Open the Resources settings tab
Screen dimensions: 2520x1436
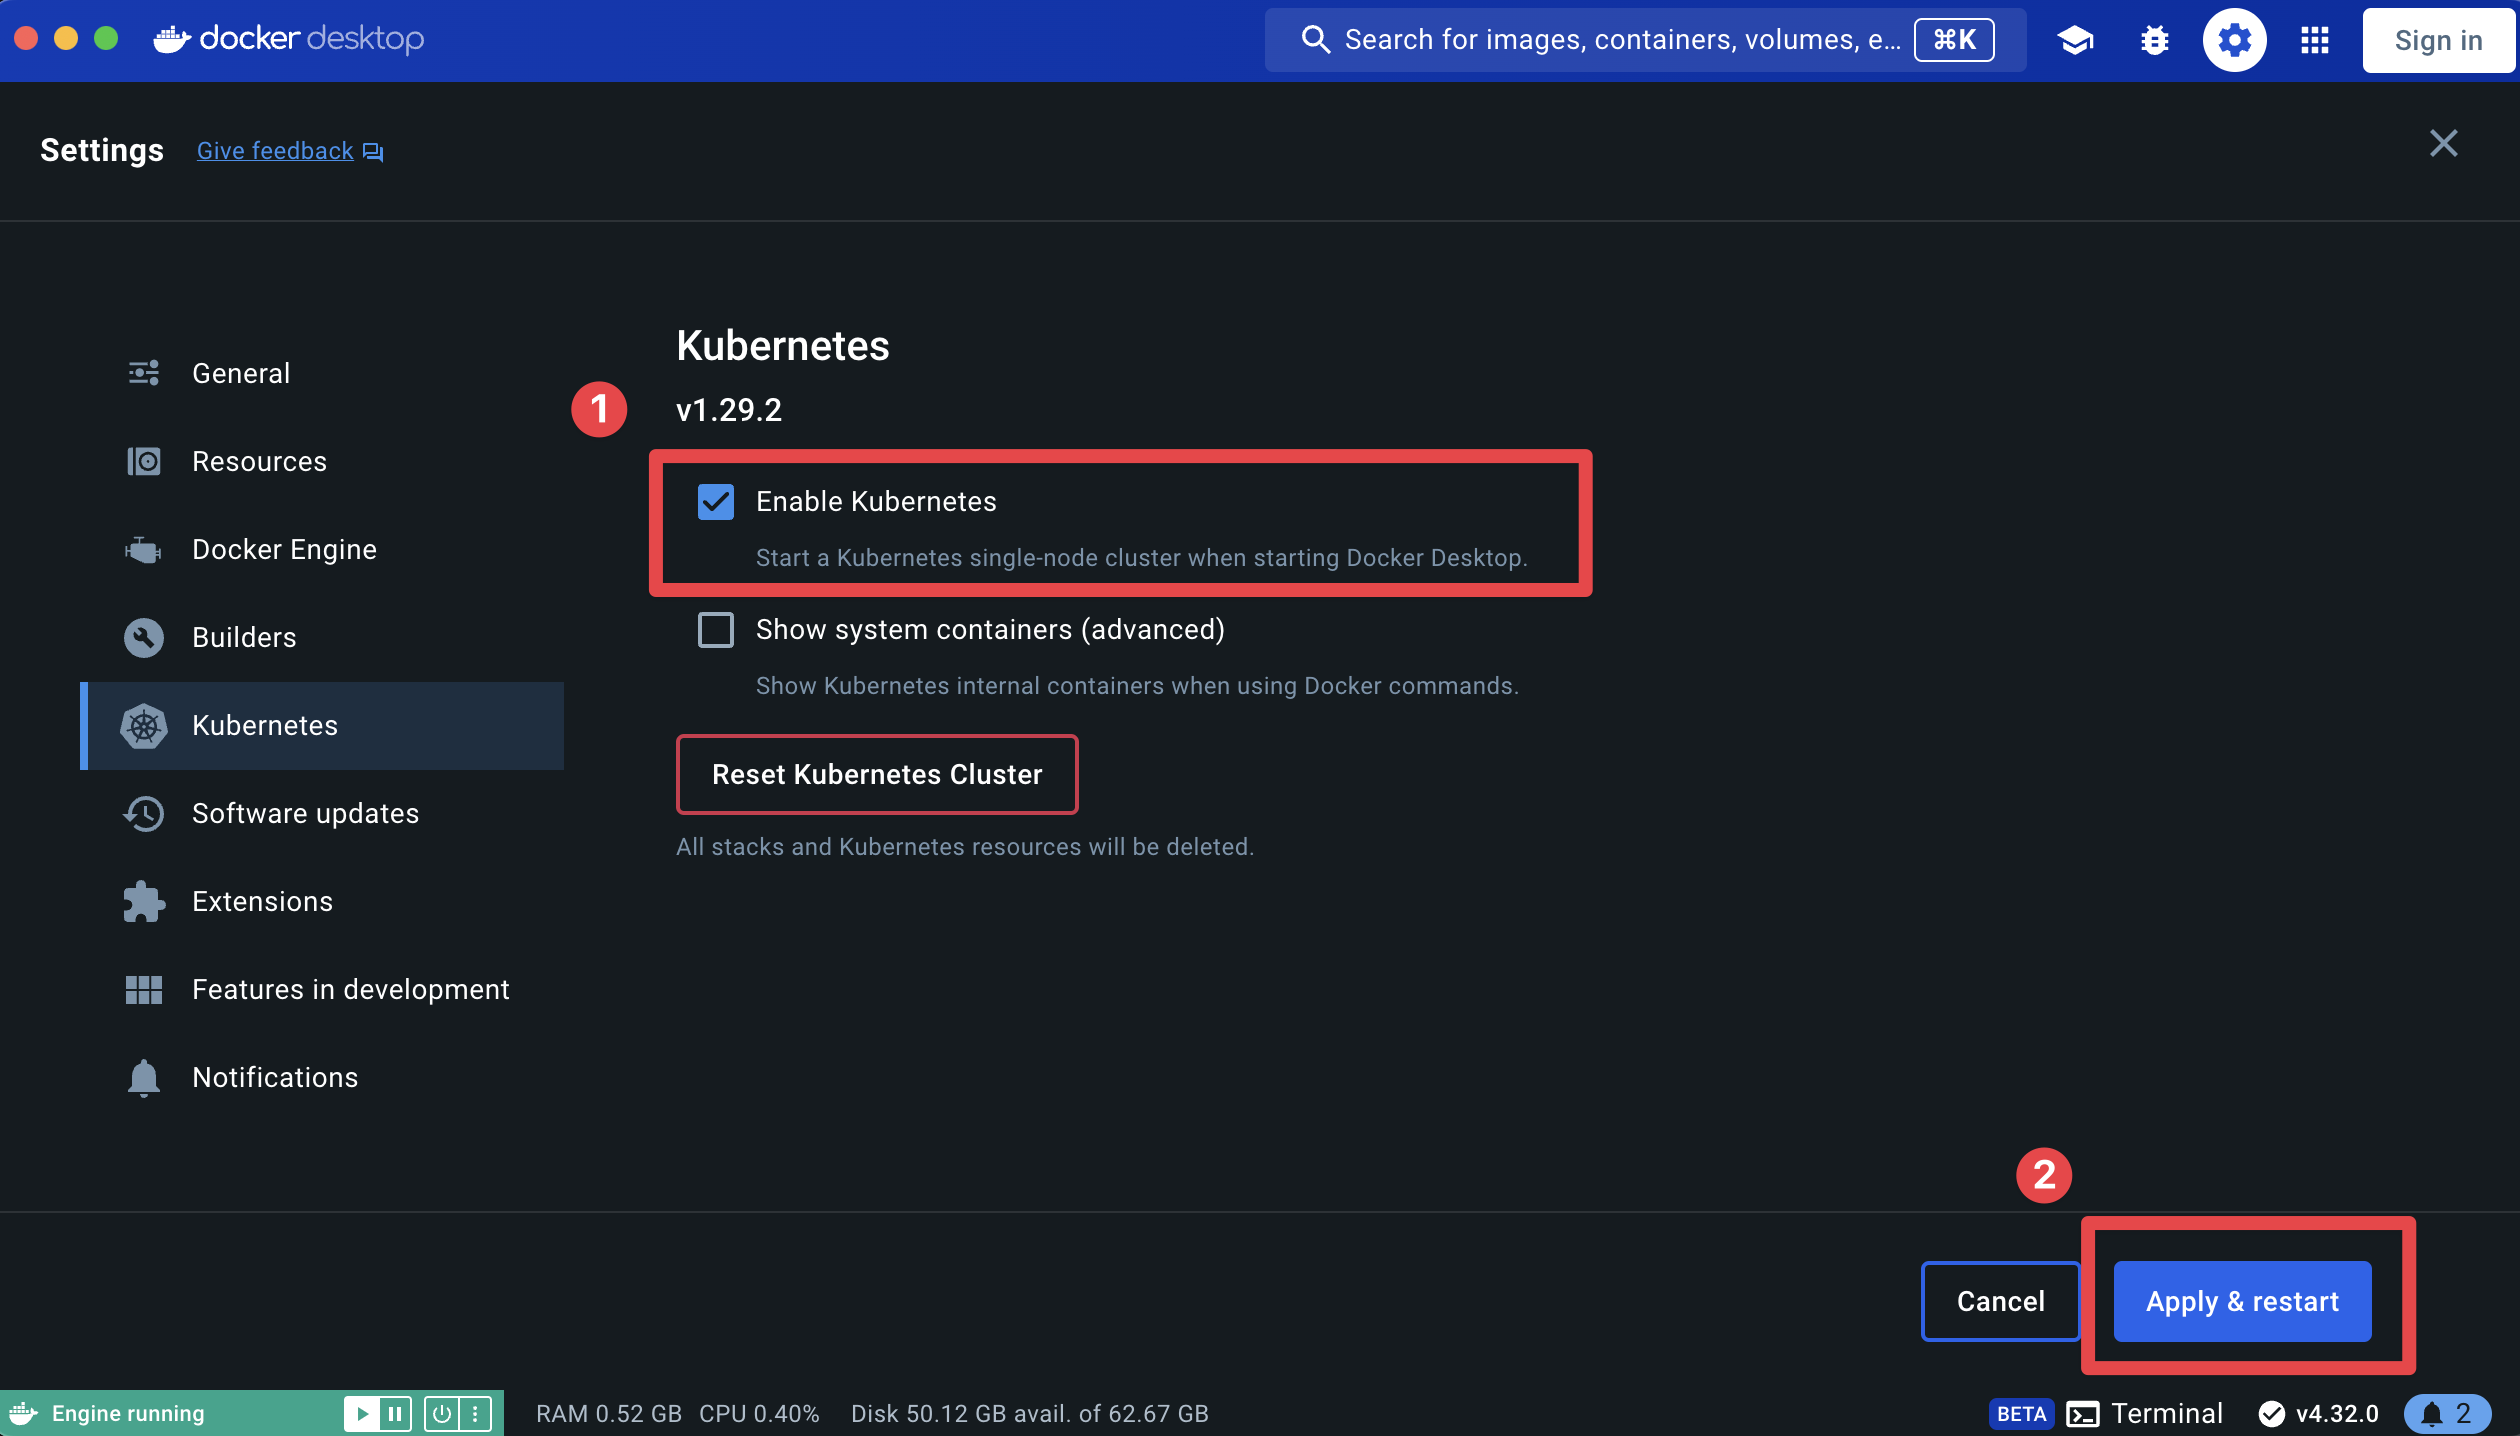(x=322, y=461)
